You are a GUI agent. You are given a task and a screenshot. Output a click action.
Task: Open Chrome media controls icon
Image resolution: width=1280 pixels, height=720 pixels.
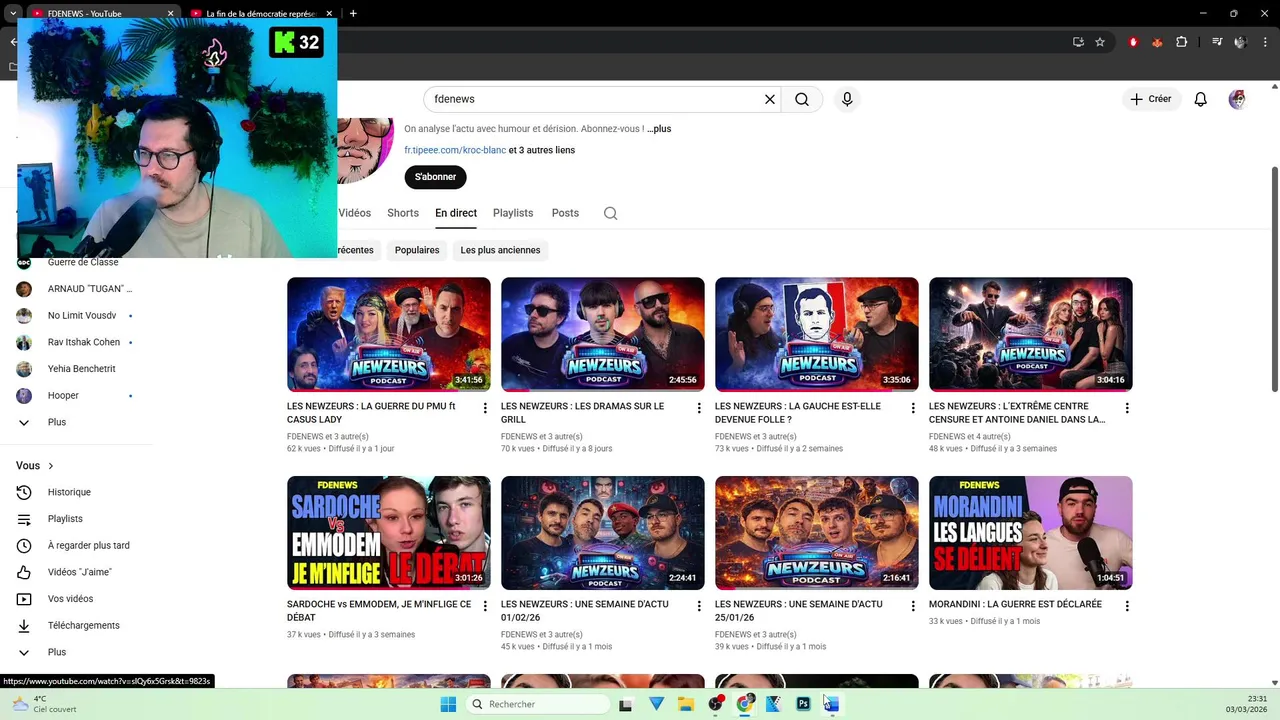pos(1217,42)
